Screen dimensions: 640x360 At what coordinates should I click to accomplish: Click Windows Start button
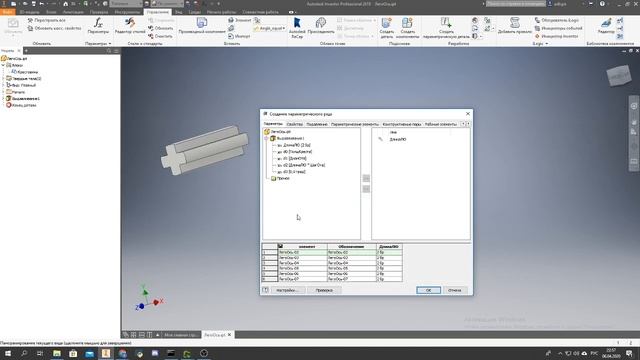[7, 353]
